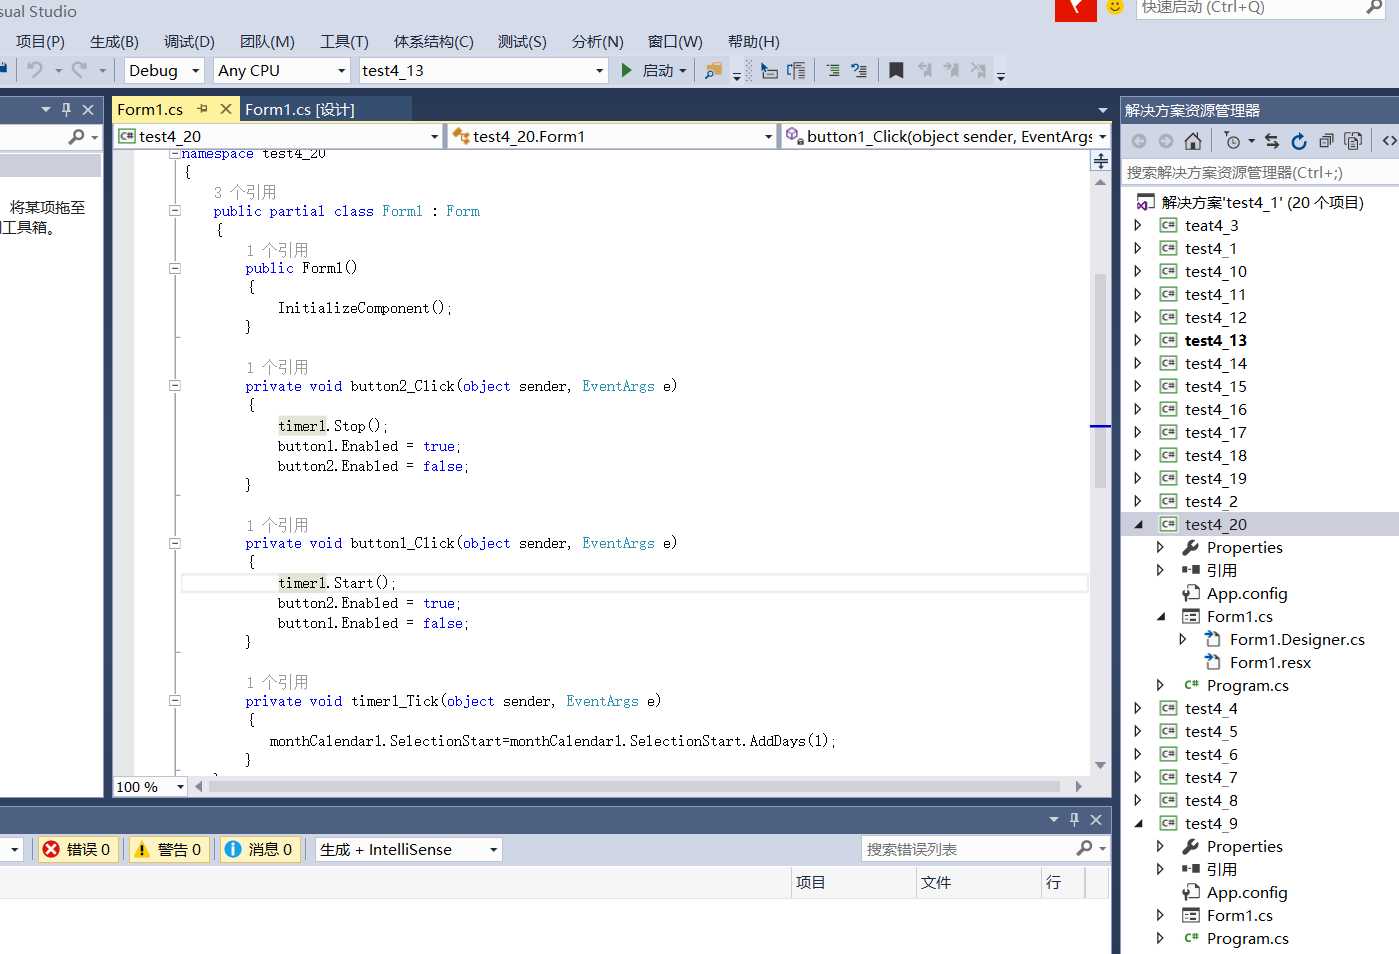Viewport: 1399px width, 954px height.
Task: Click the green Start debugging arrow
Action: tap(626, 70)
